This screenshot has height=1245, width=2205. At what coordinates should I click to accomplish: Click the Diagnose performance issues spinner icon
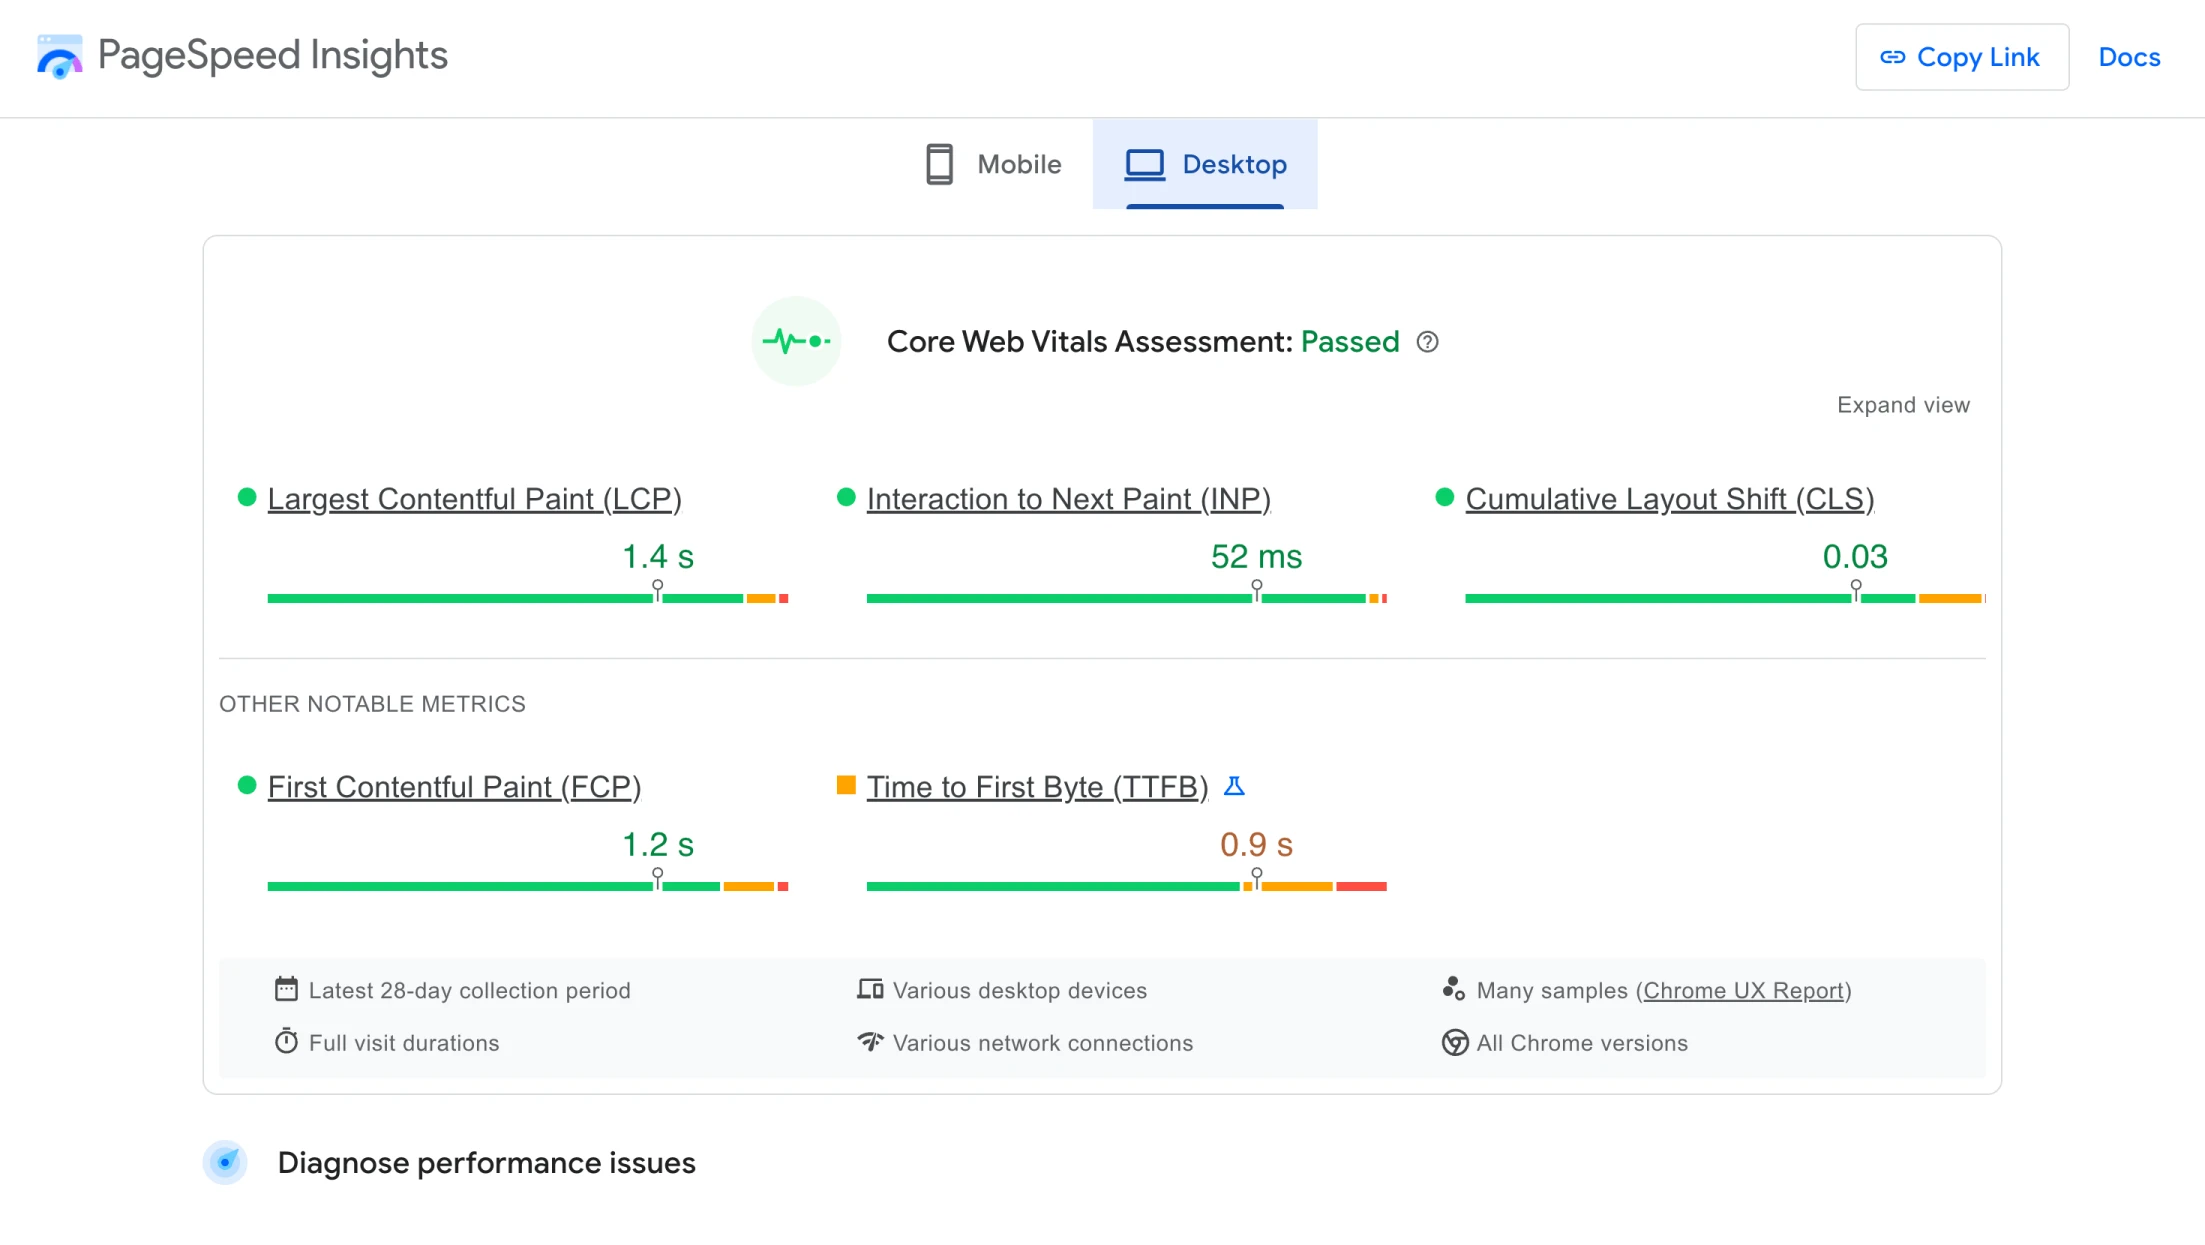click(225, 1162)
